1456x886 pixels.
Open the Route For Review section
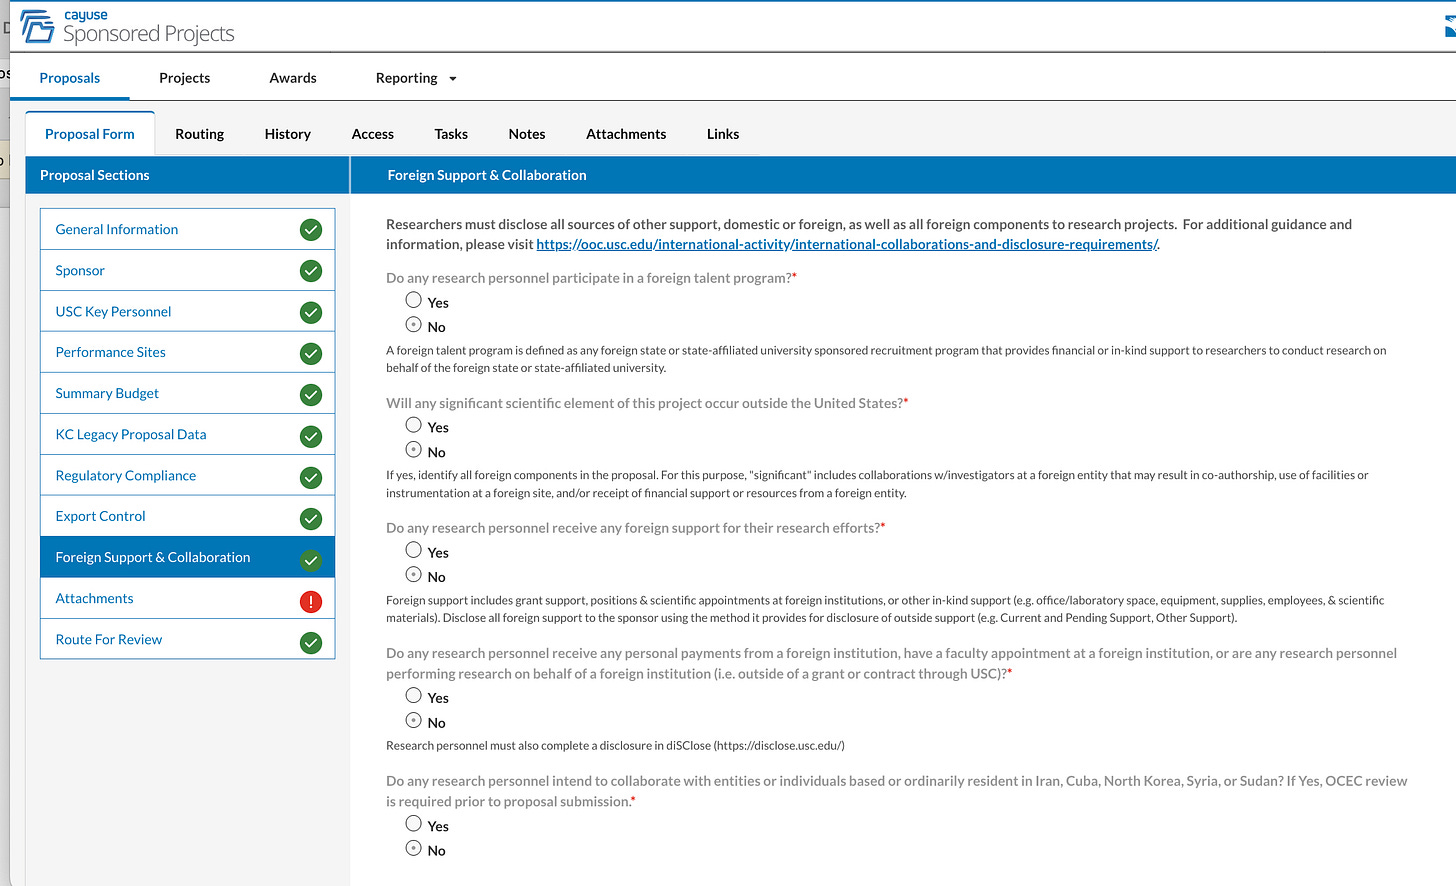187,639
